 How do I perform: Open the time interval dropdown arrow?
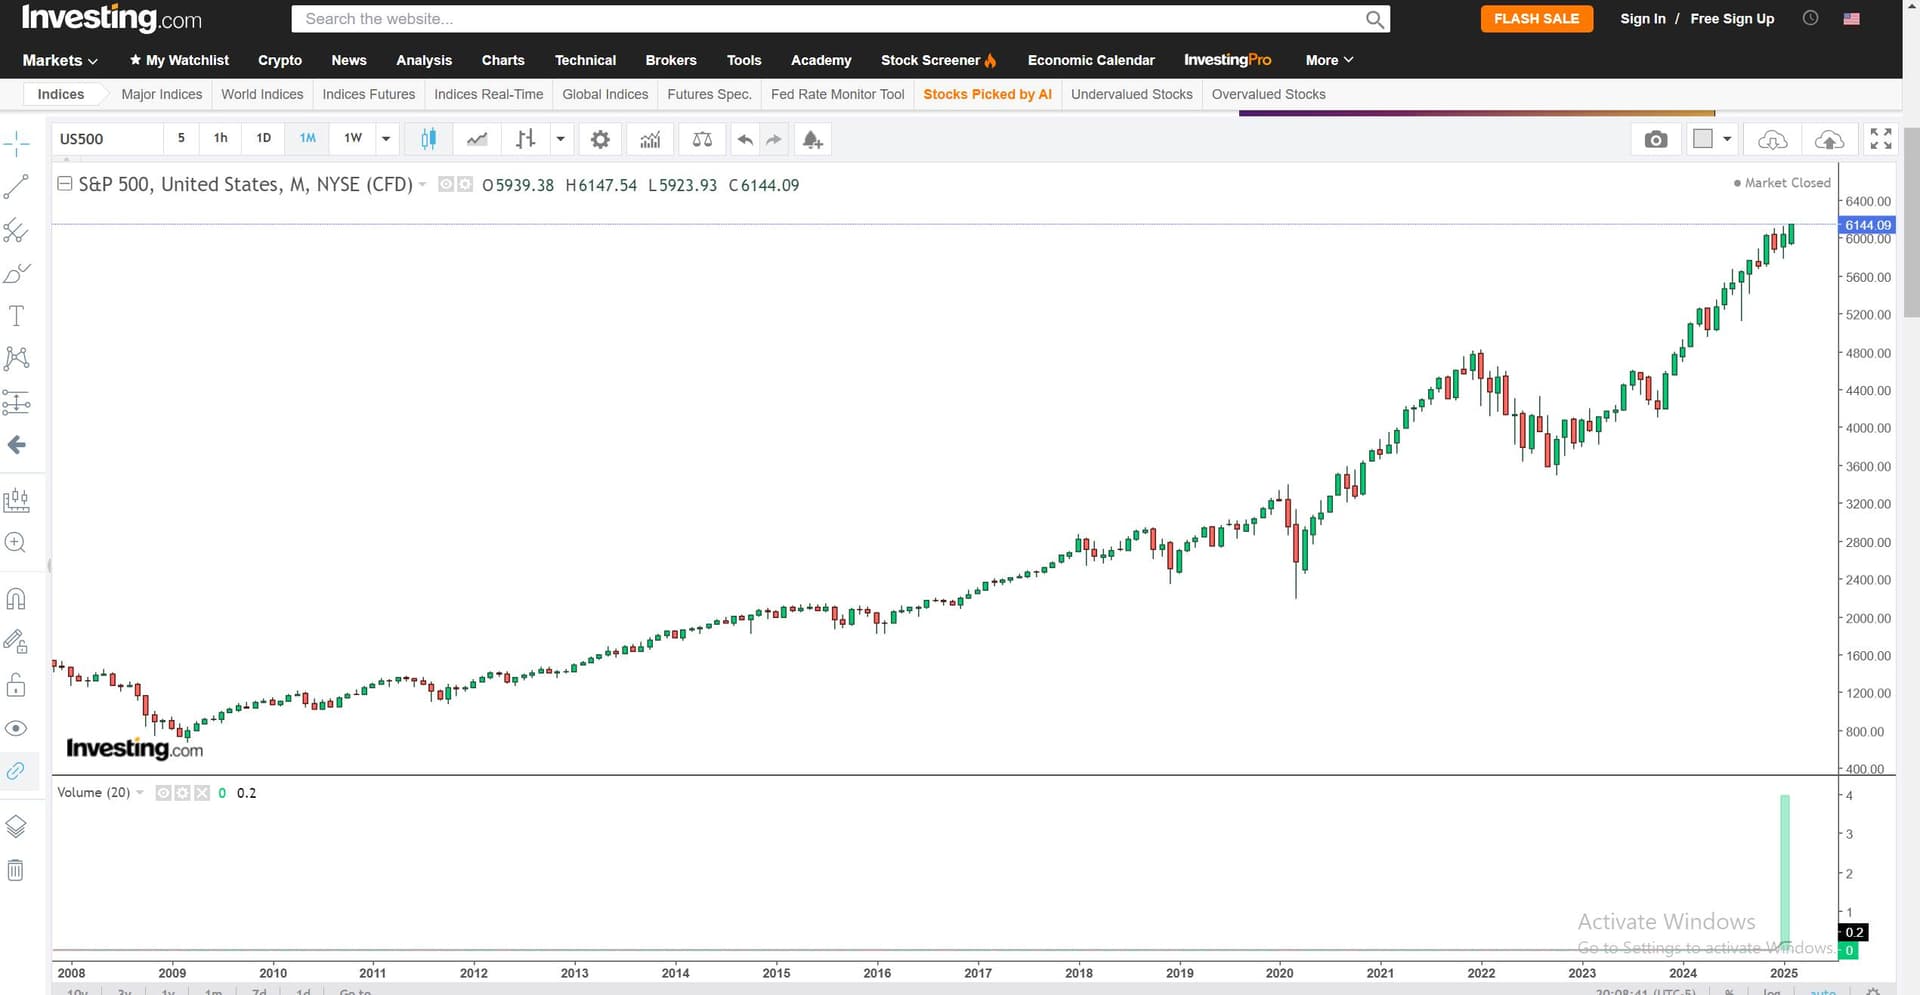point(386,139)
